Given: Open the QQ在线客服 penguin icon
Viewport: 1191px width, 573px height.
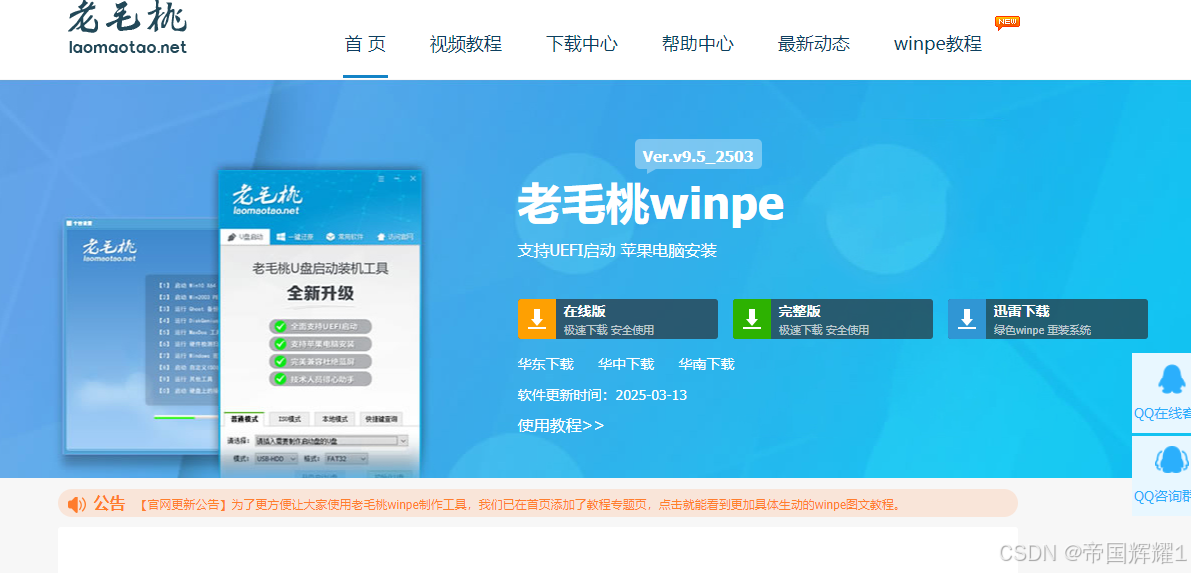Looking at the screenshot, I should (x=1171, y=379).
